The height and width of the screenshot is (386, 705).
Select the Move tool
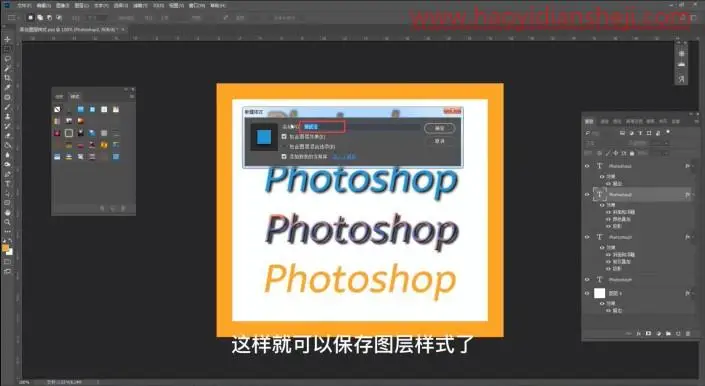(7, 40)
